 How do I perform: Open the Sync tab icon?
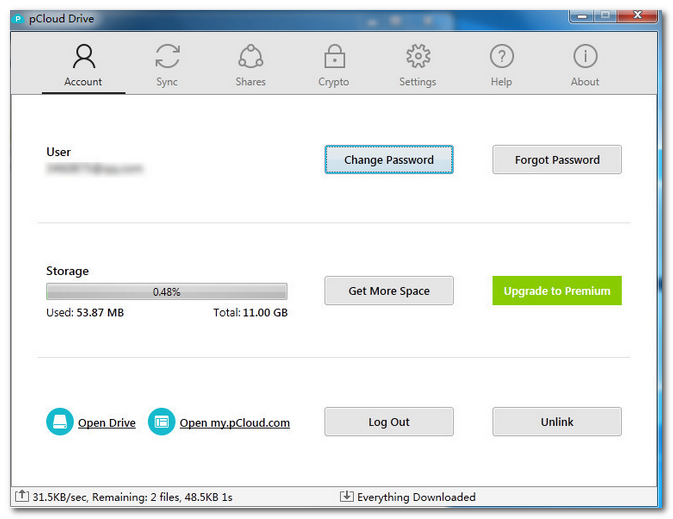click(x=167, y=56)
